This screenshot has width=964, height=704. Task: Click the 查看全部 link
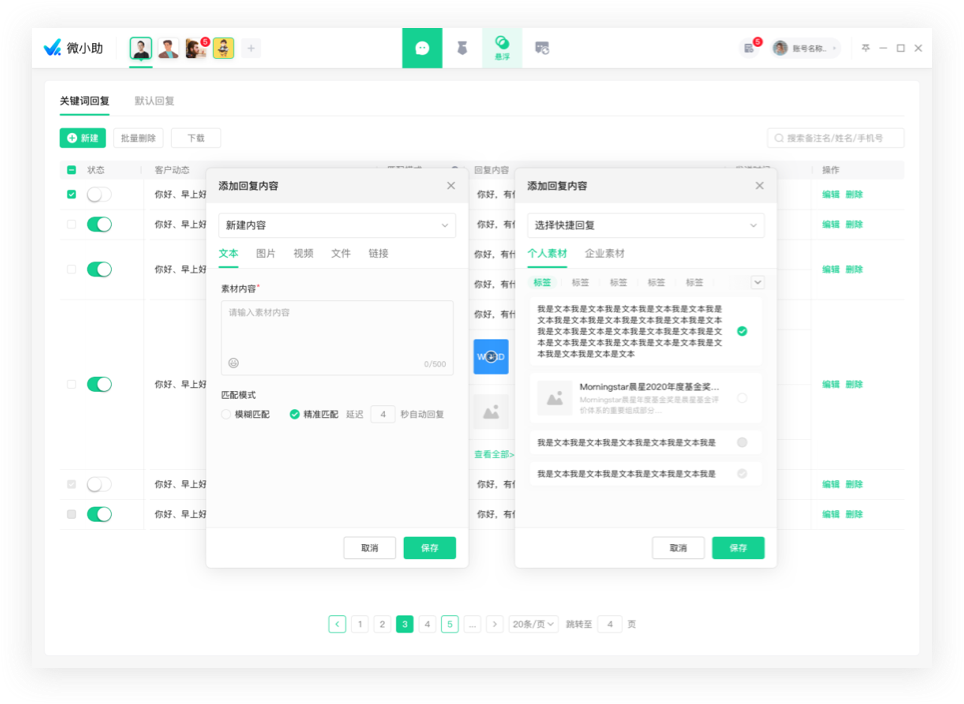494,454
